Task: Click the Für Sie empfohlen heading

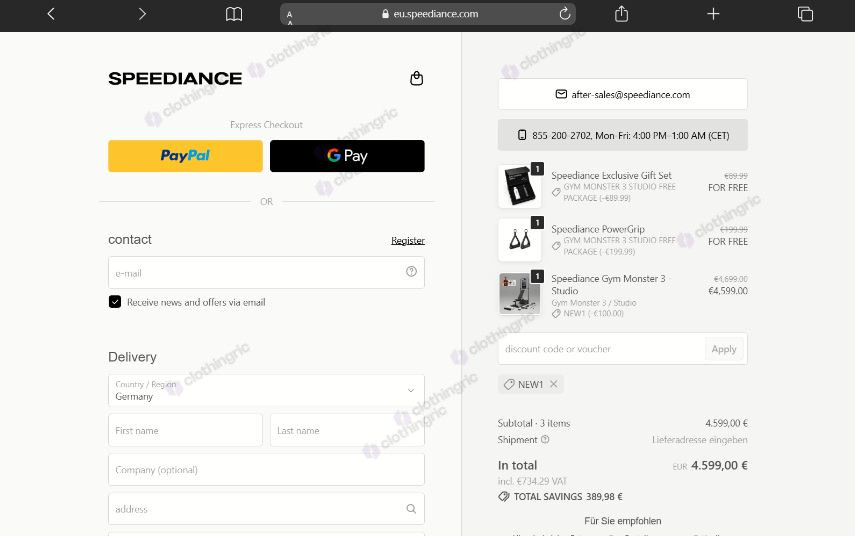Action: tap(623, 521)
